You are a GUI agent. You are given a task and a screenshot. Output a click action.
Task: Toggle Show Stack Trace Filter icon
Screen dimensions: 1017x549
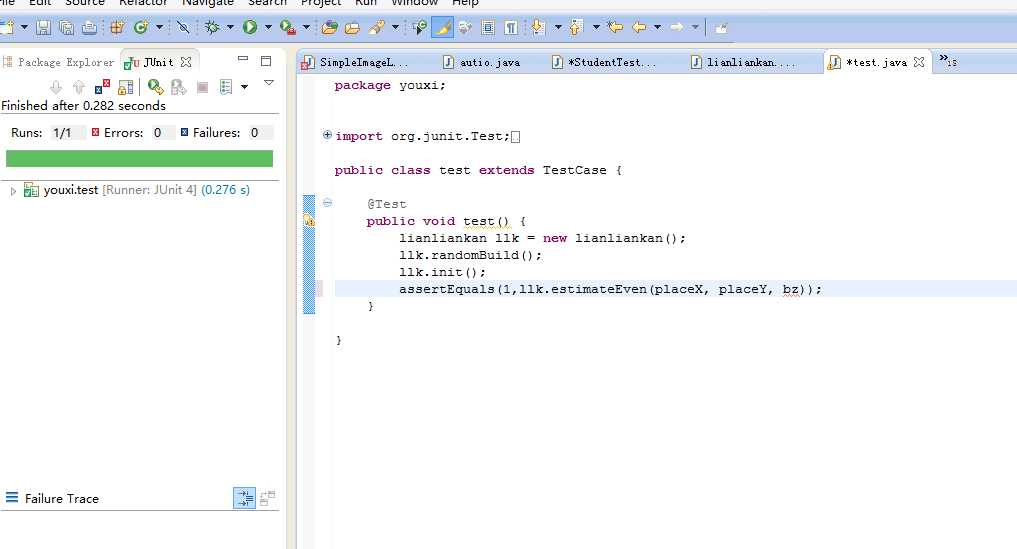point(245,498)
